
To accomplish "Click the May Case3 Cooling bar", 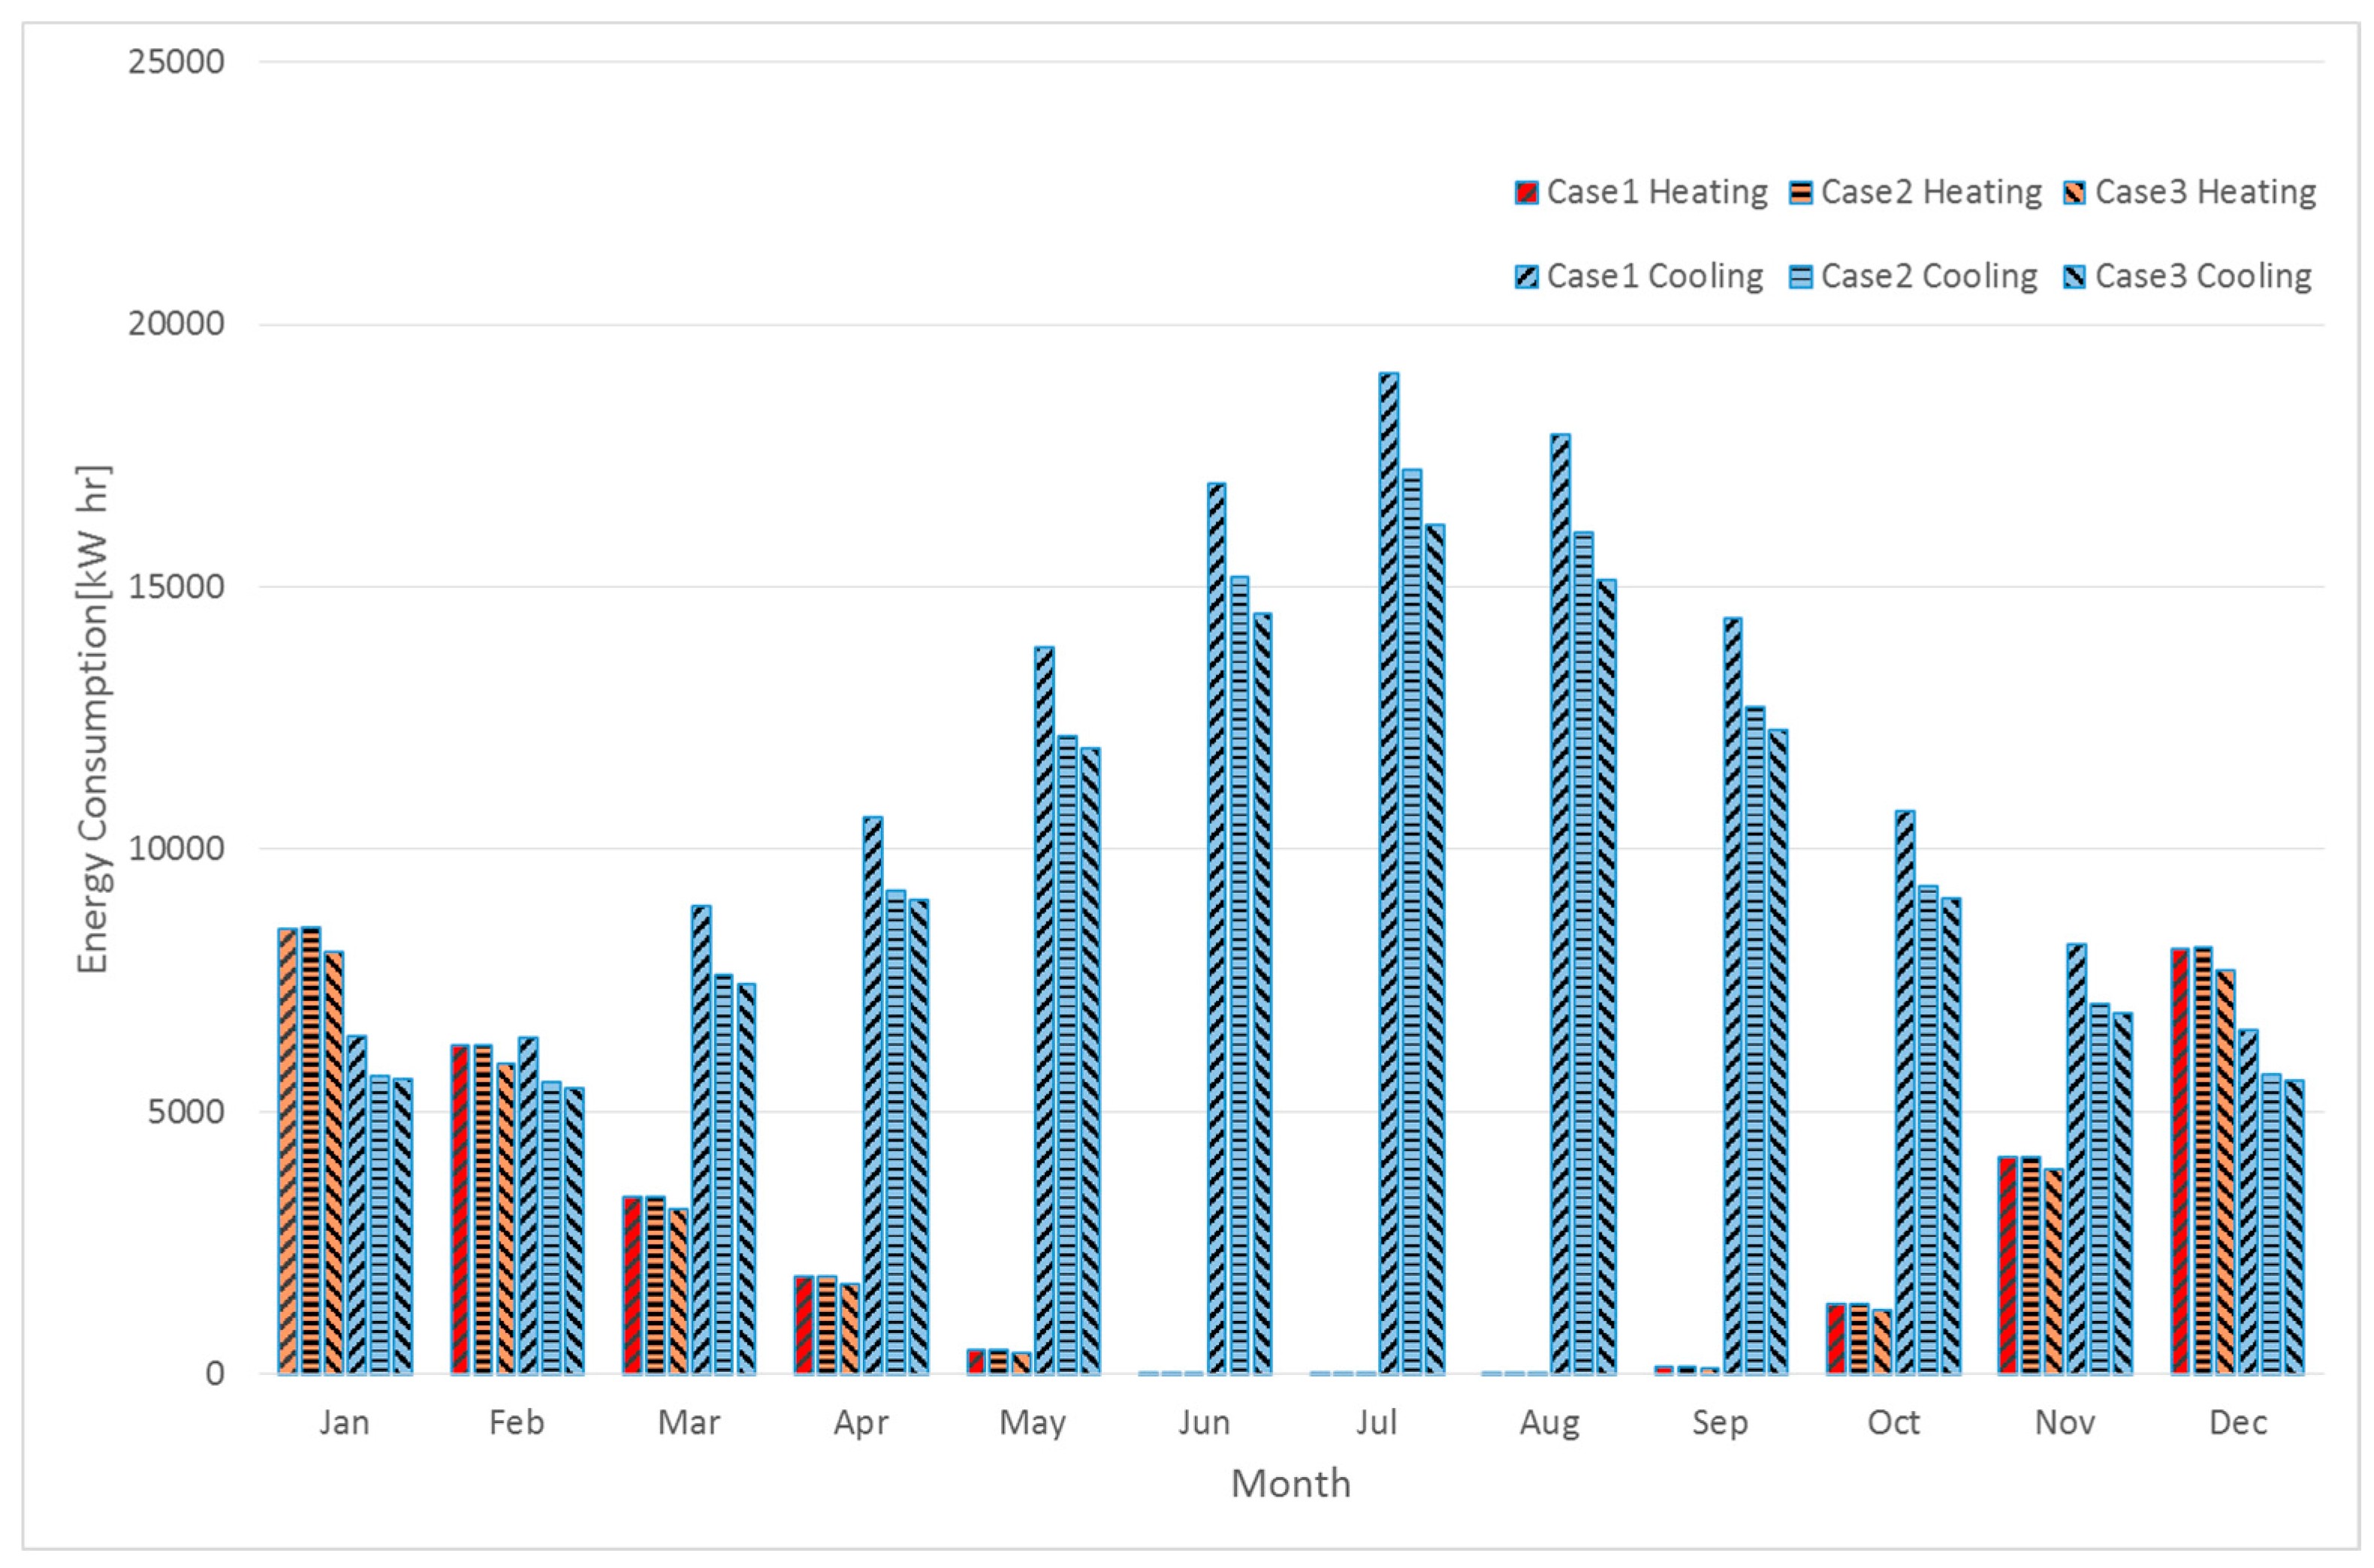I will pos(1090,1060).
